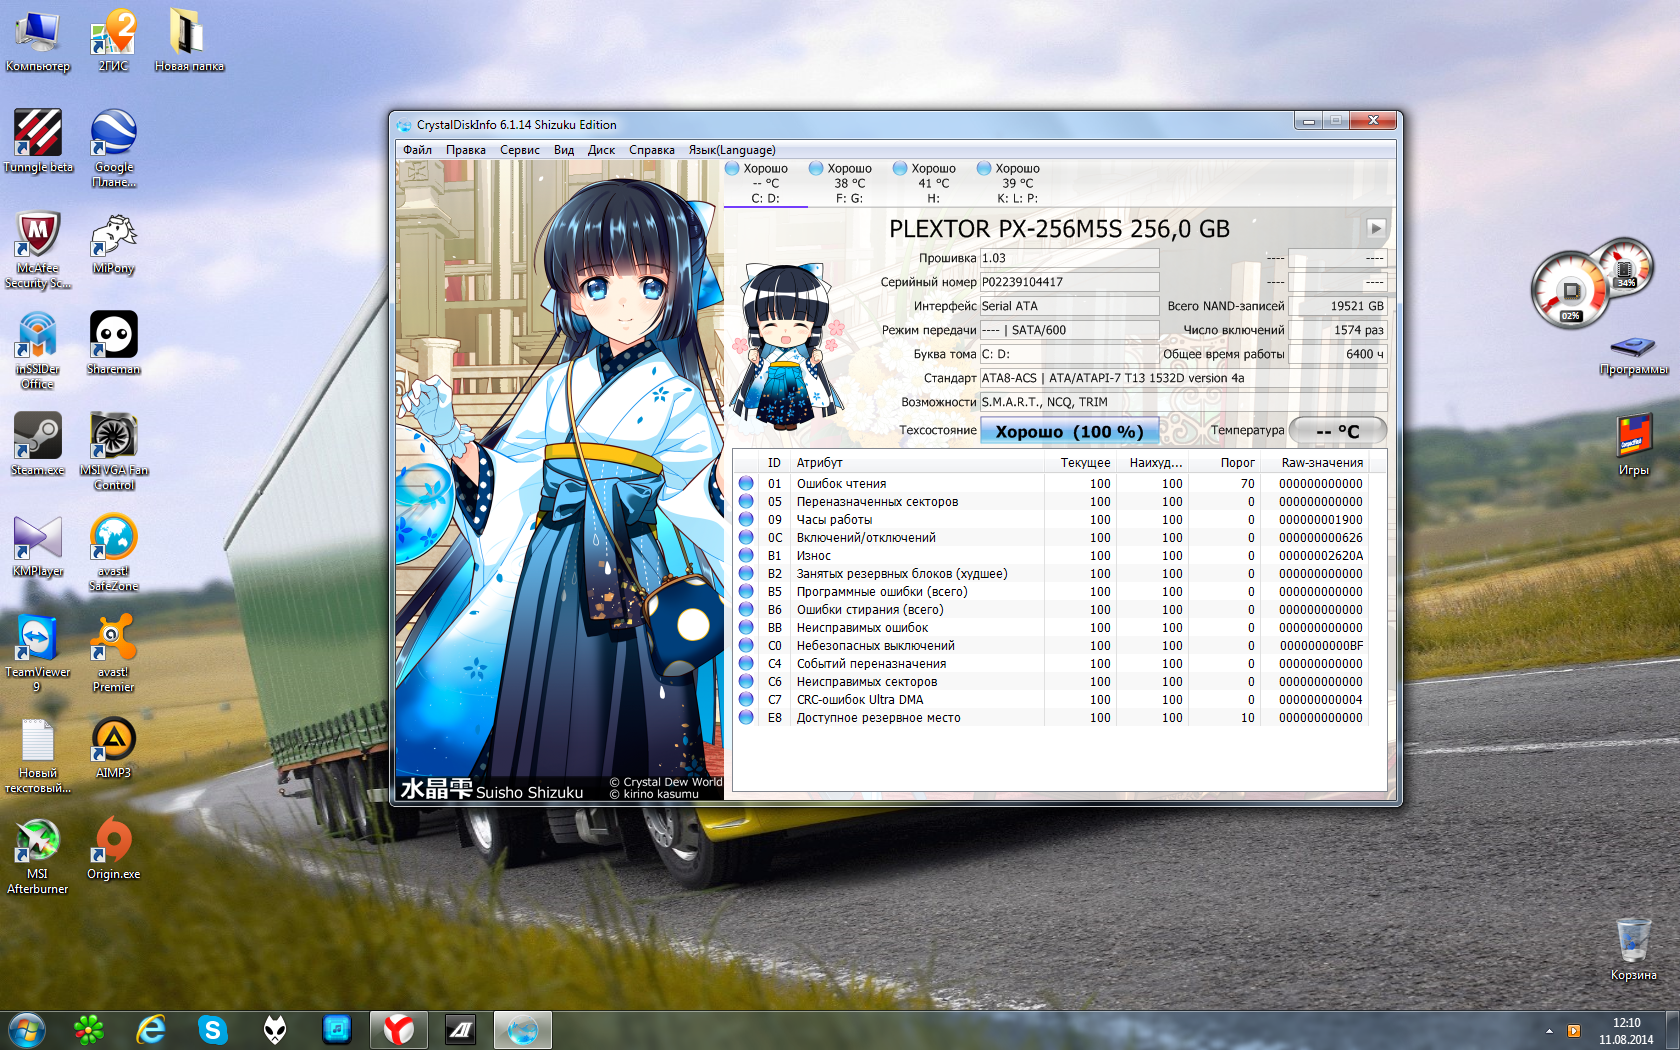1680x1050 pixels.
Task: Click the Прошивка field showing 1.03
Action: click(x=1069, y=258)
